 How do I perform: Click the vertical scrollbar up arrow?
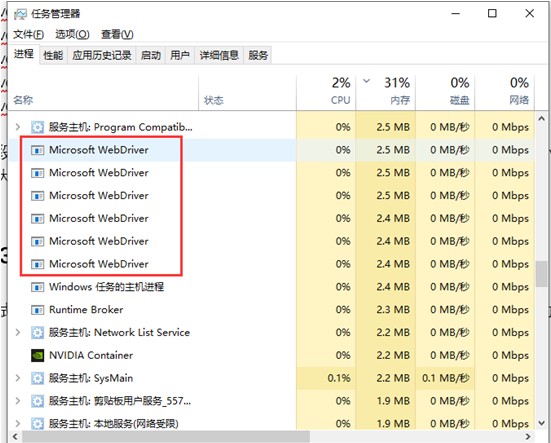tap(542, 119)
